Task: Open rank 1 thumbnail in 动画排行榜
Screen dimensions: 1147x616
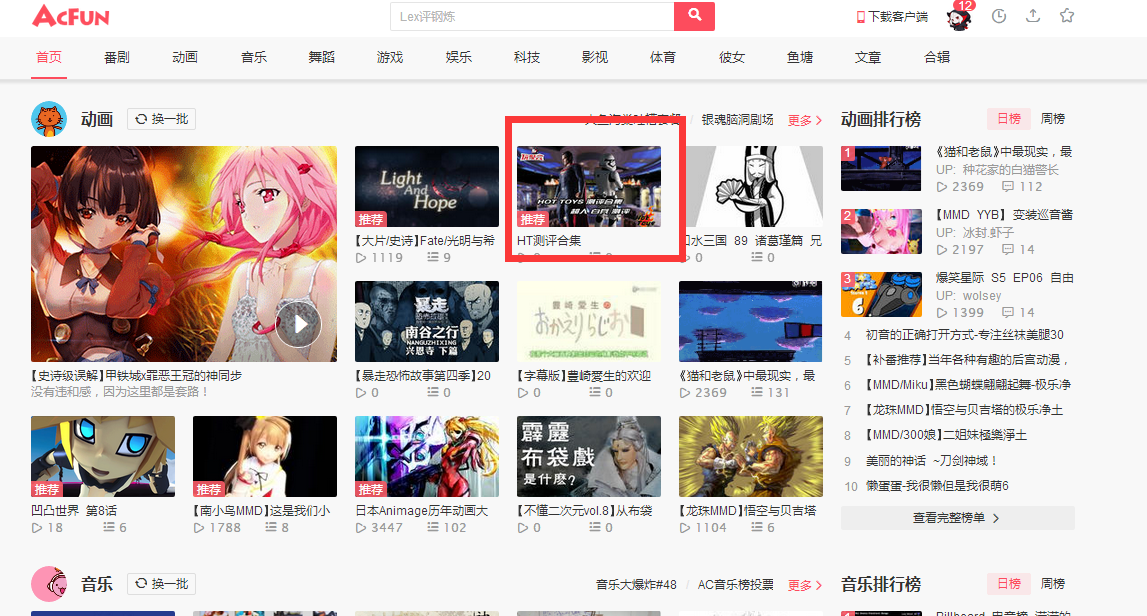Action: pyautogui.click(x=881, y=168)
